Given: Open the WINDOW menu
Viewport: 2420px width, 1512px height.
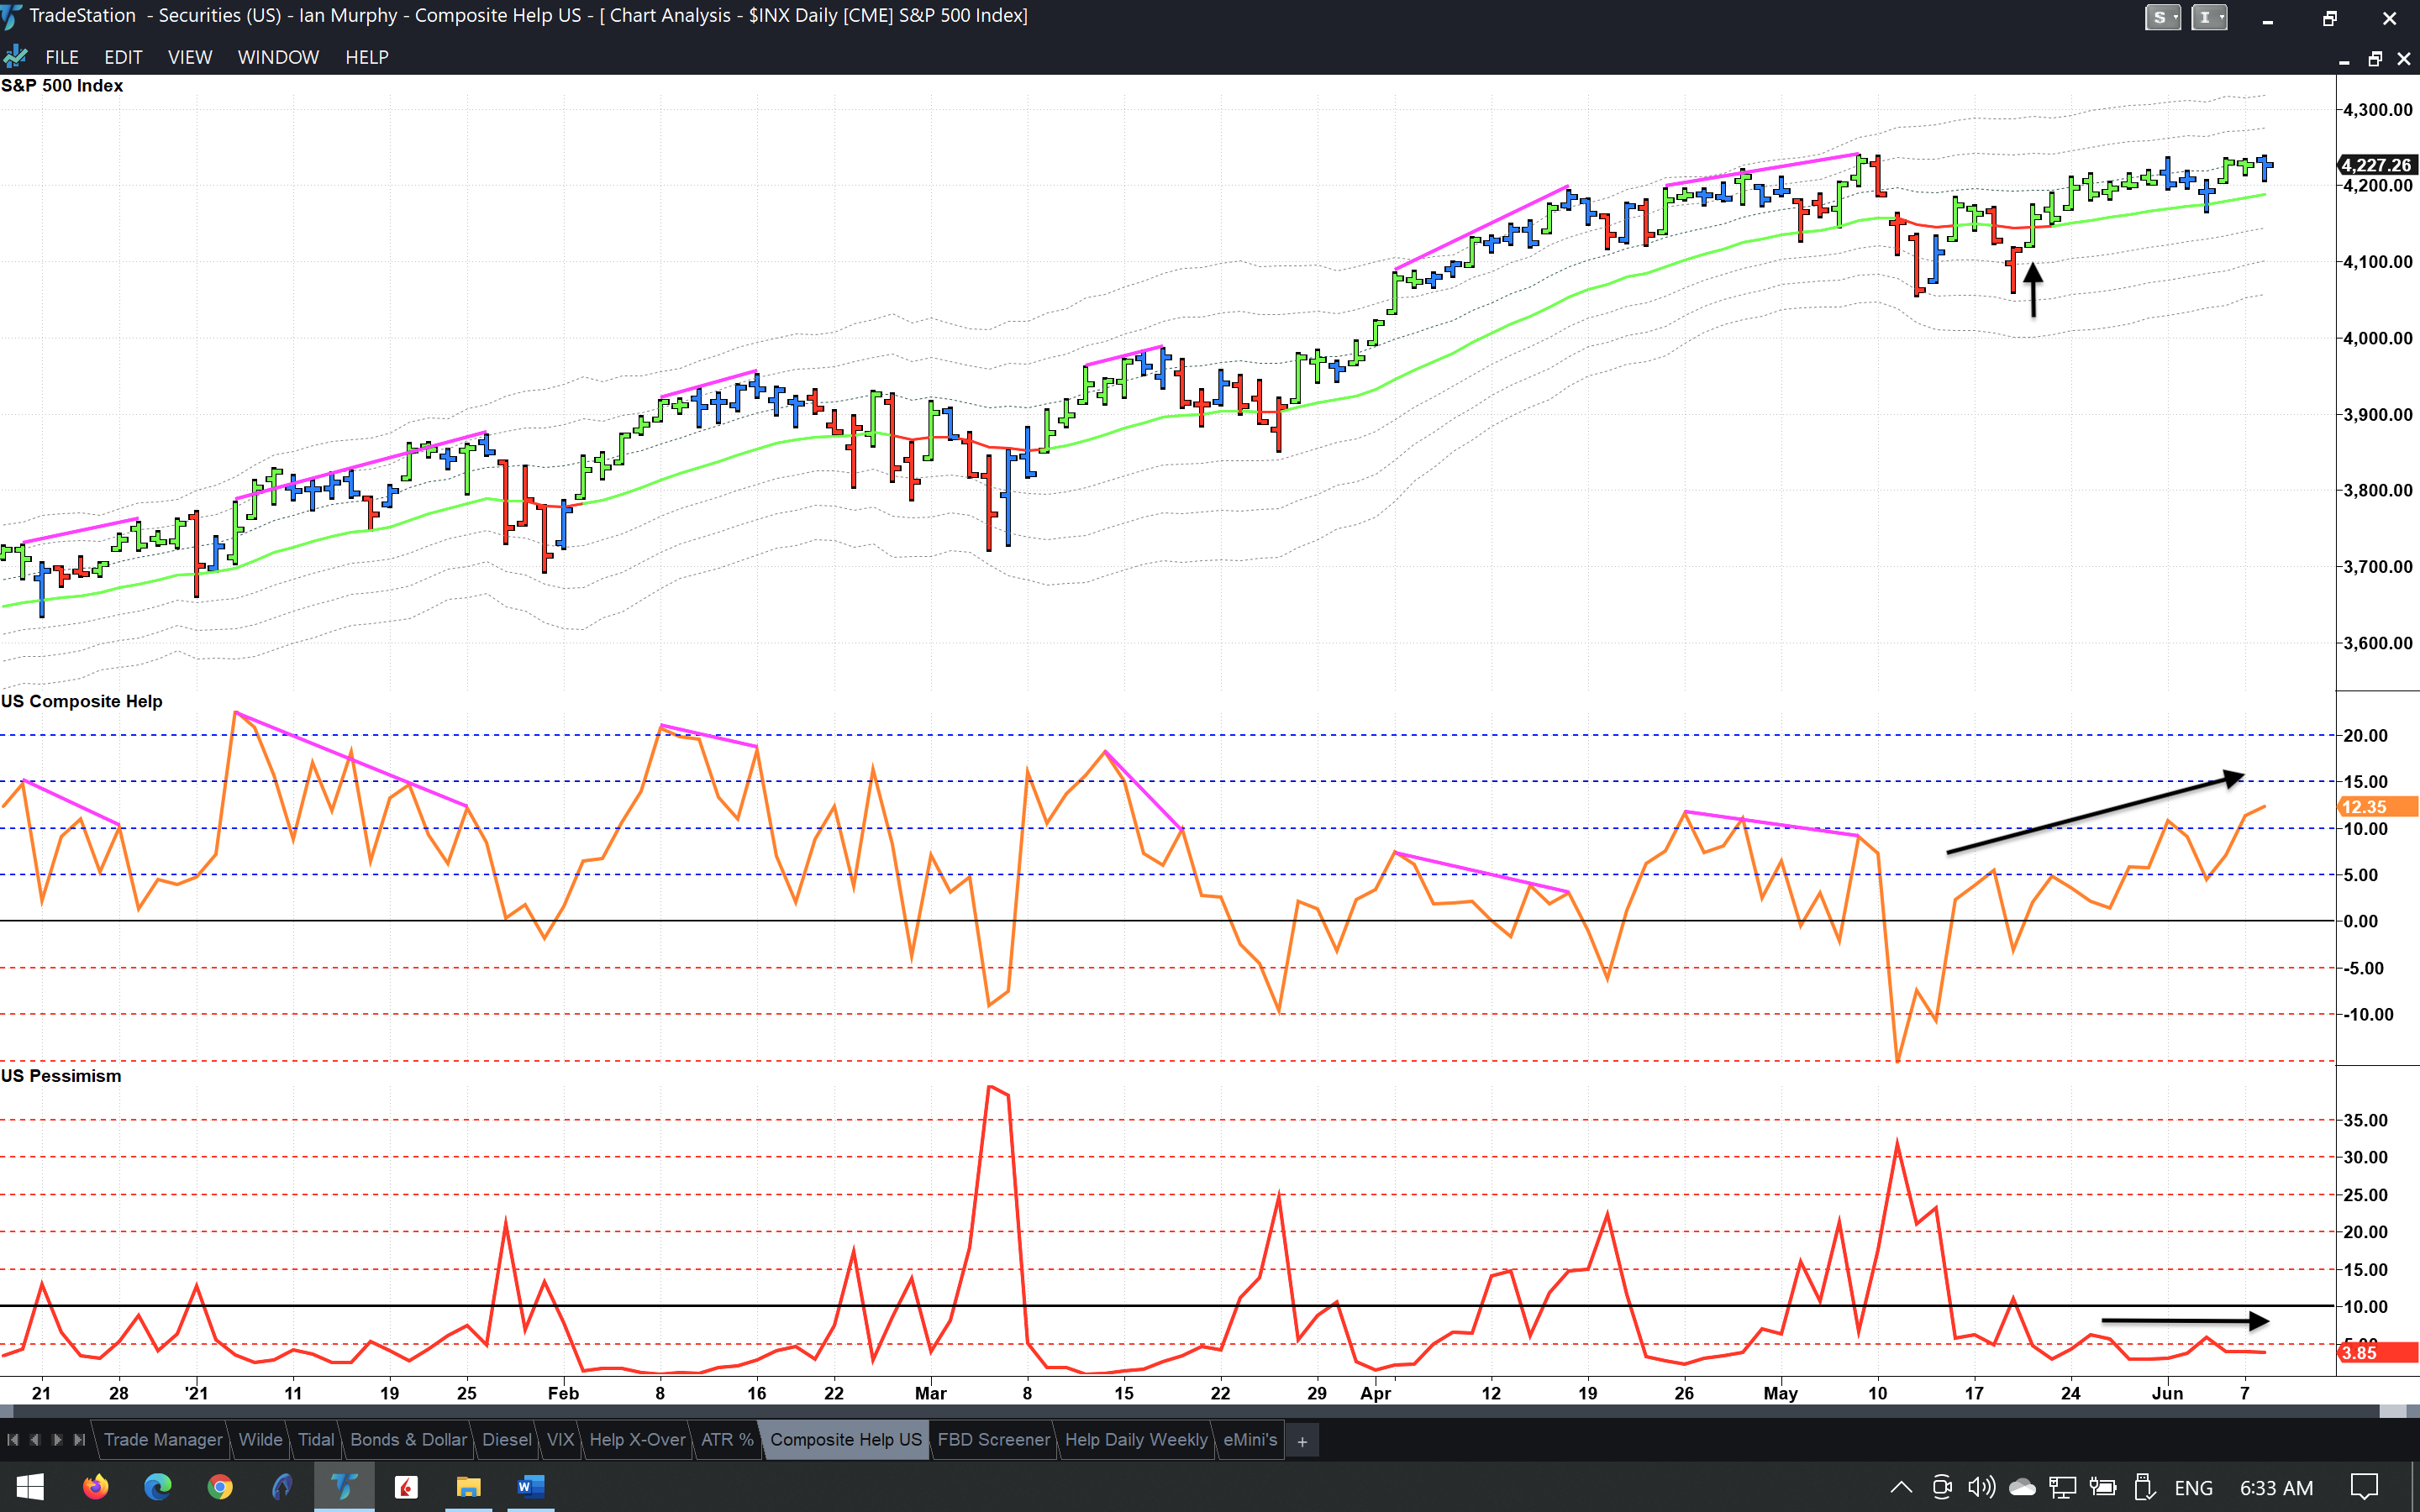Looking at the screenshot, I should [278, 57].
